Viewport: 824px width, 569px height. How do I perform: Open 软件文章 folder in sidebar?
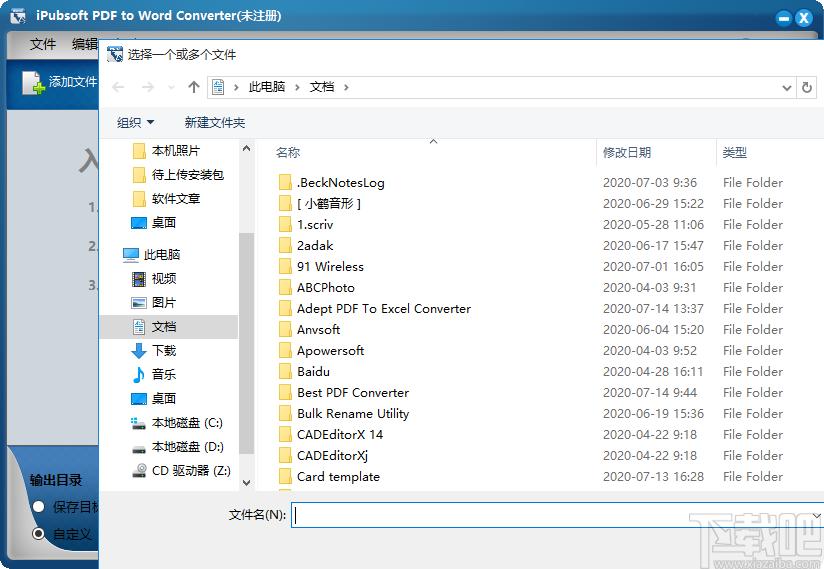(166, 199)
